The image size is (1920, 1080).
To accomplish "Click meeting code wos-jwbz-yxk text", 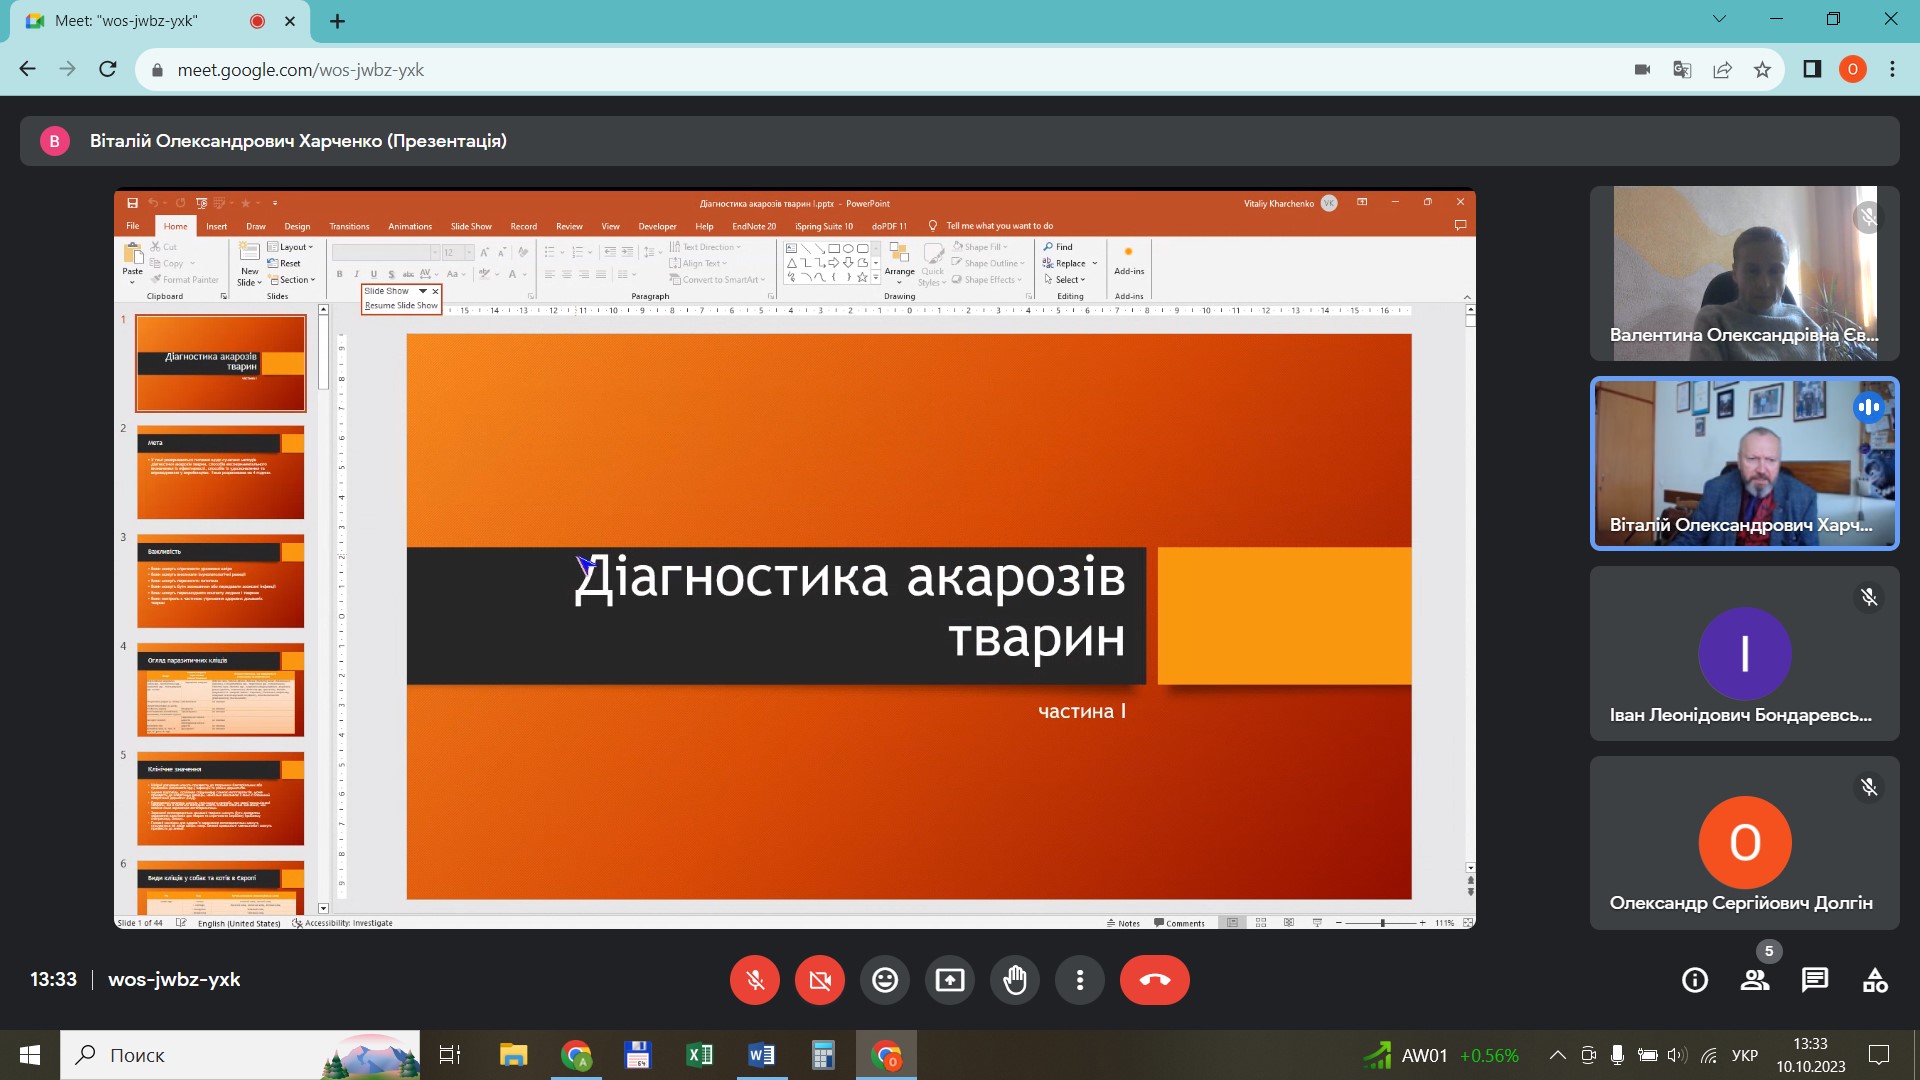I will point(174,980).
